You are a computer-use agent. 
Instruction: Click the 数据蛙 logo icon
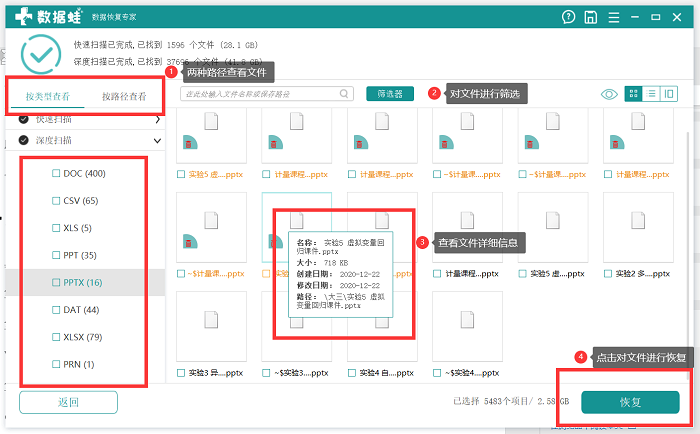pos(24,17)
